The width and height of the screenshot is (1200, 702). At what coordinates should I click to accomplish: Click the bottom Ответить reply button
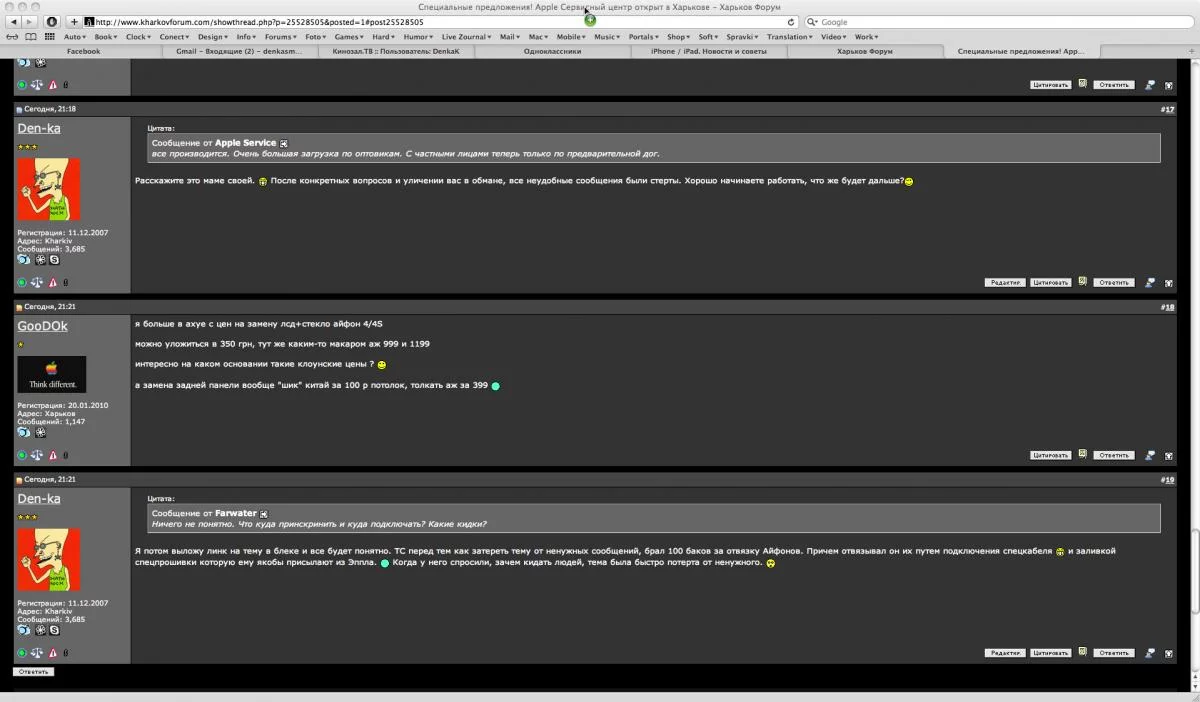[x=33, y=672]
